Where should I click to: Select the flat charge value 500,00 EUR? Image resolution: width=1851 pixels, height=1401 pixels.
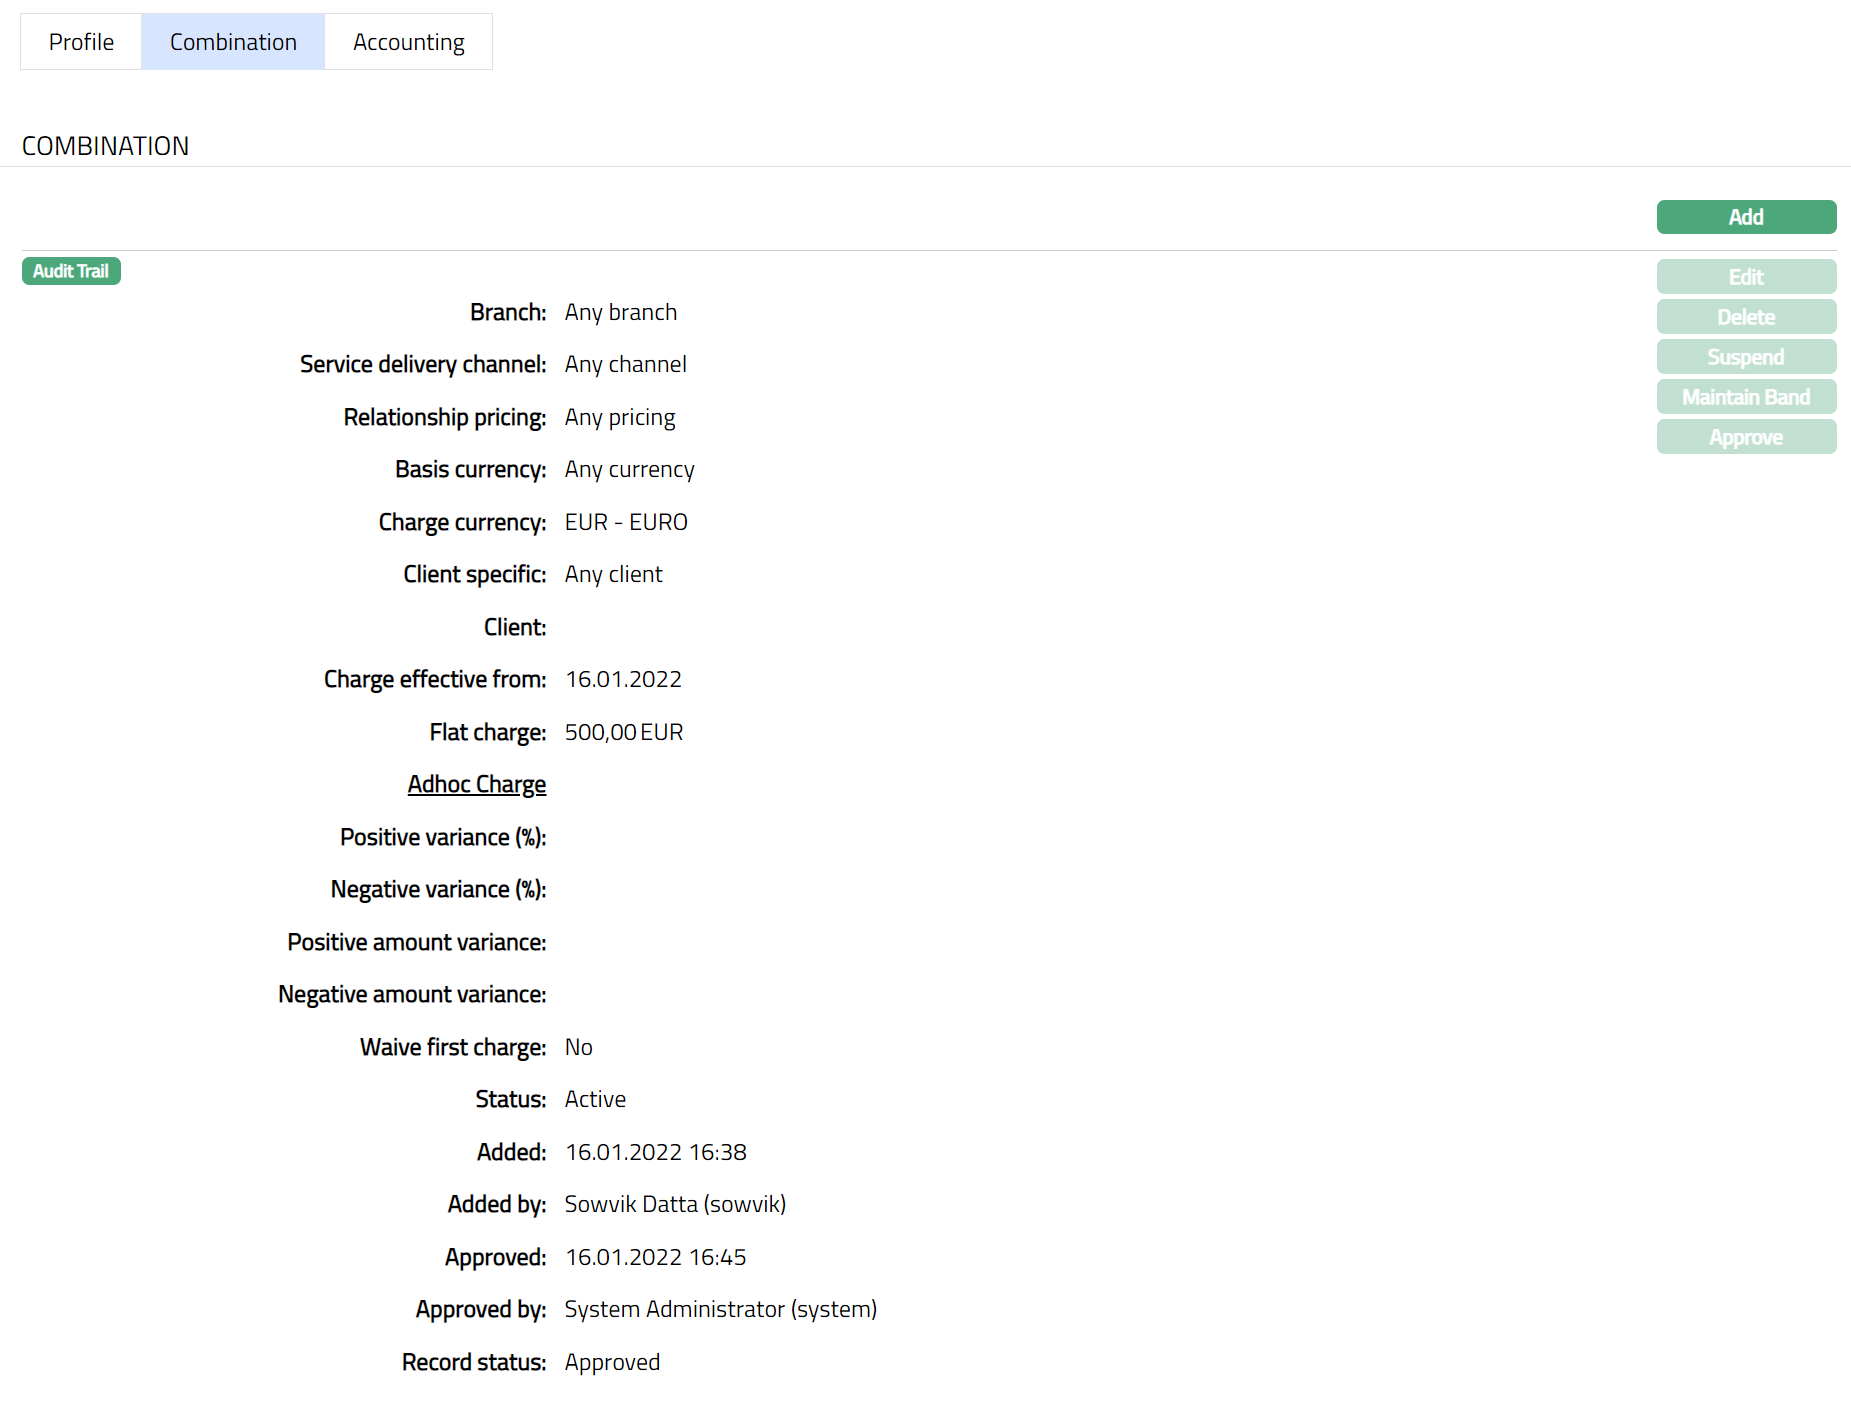[x=623, y=732]
